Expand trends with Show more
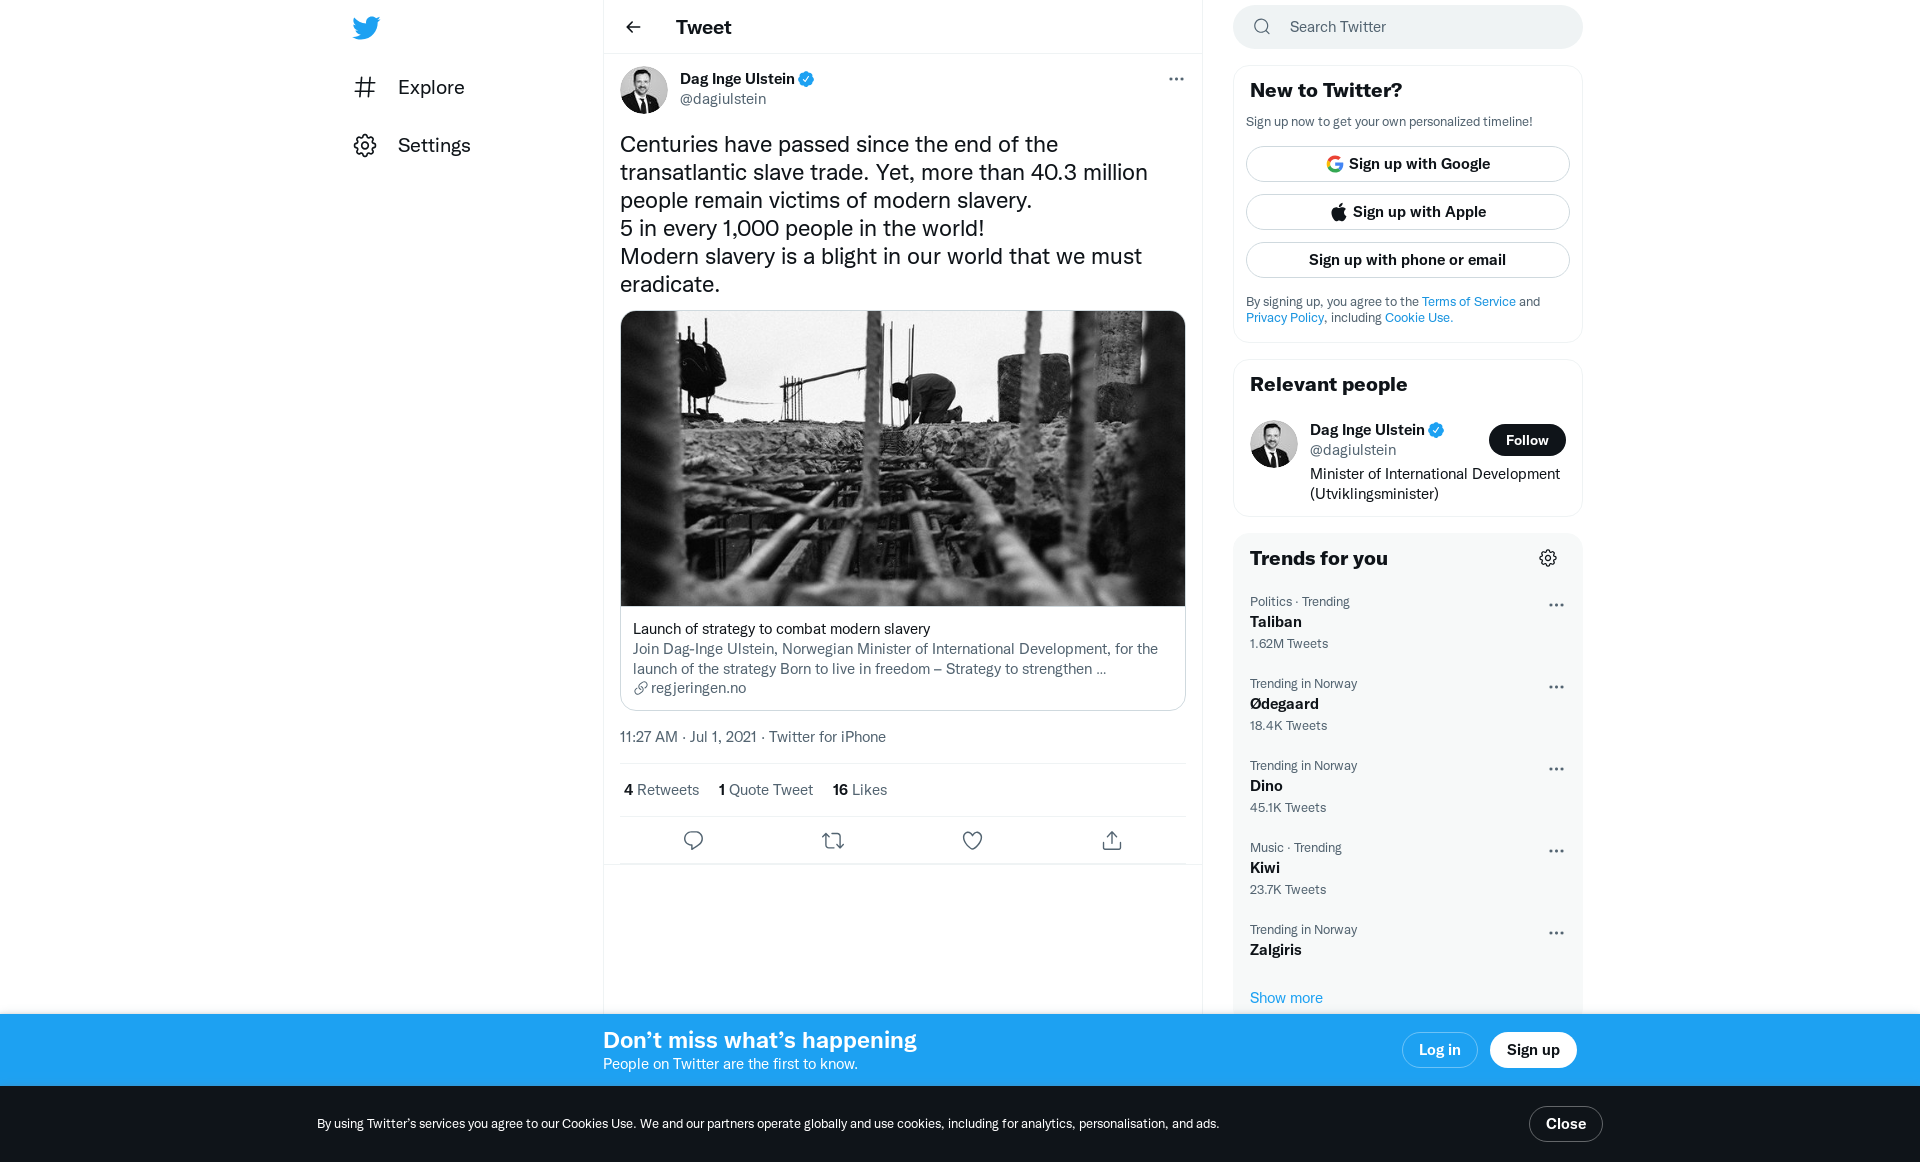The image size is (1920, 1162). tap(1286, 998)
